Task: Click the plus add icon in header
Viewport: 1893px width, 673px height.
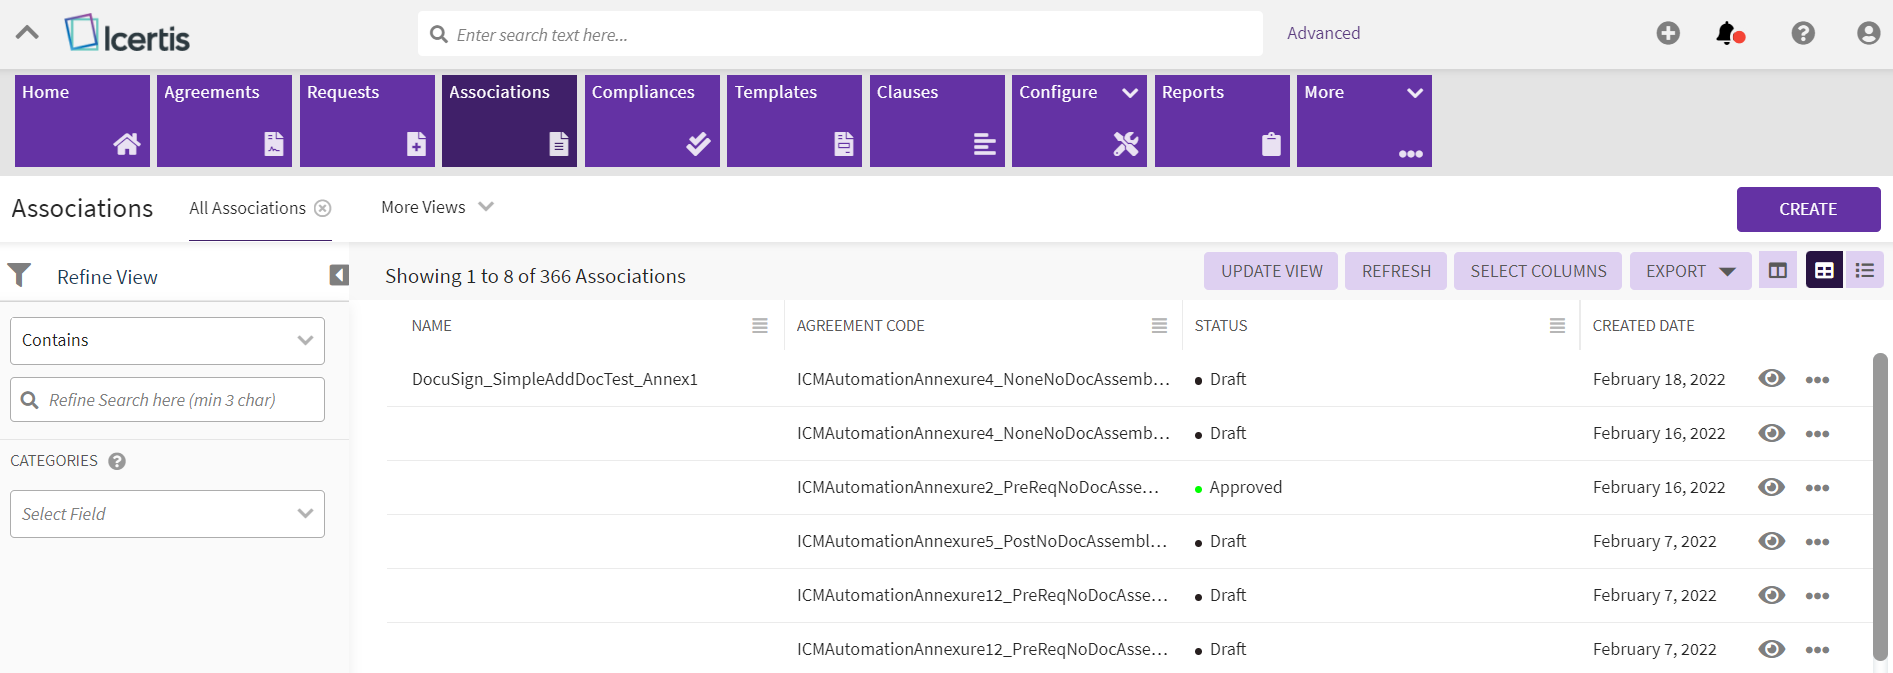Action: tap(1668, 34)
